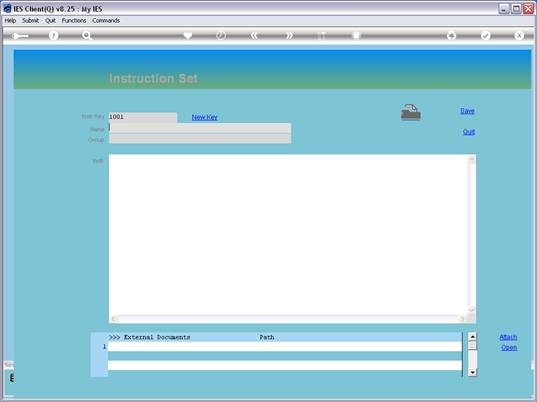
Task: Go back with the double left arrows icon
Action: tap(254, 35)
